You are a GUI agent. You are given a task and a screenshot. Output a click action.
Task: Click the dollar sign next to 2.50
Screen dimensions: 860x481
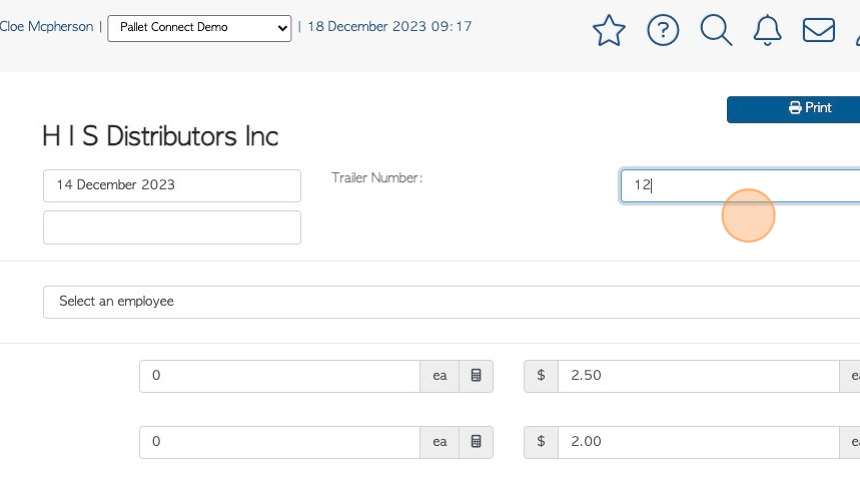coord(541,376)
